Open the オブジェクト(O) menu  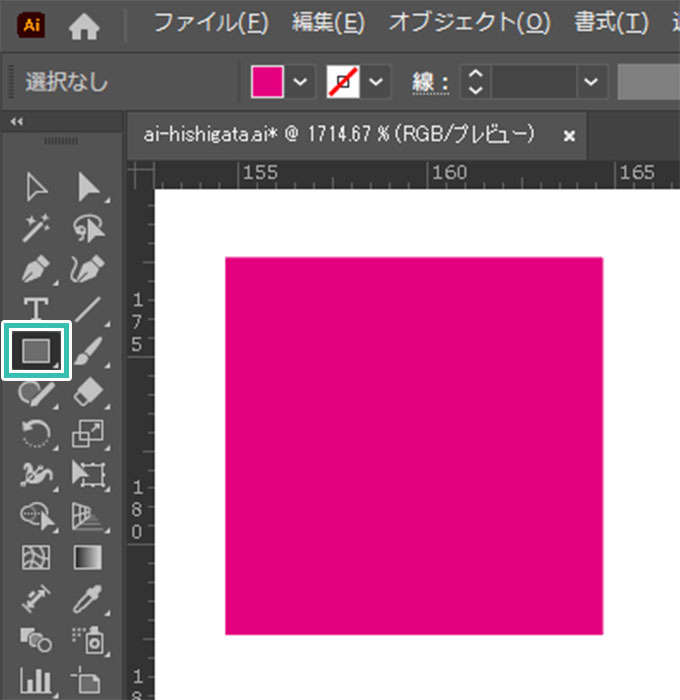(469, 23)
